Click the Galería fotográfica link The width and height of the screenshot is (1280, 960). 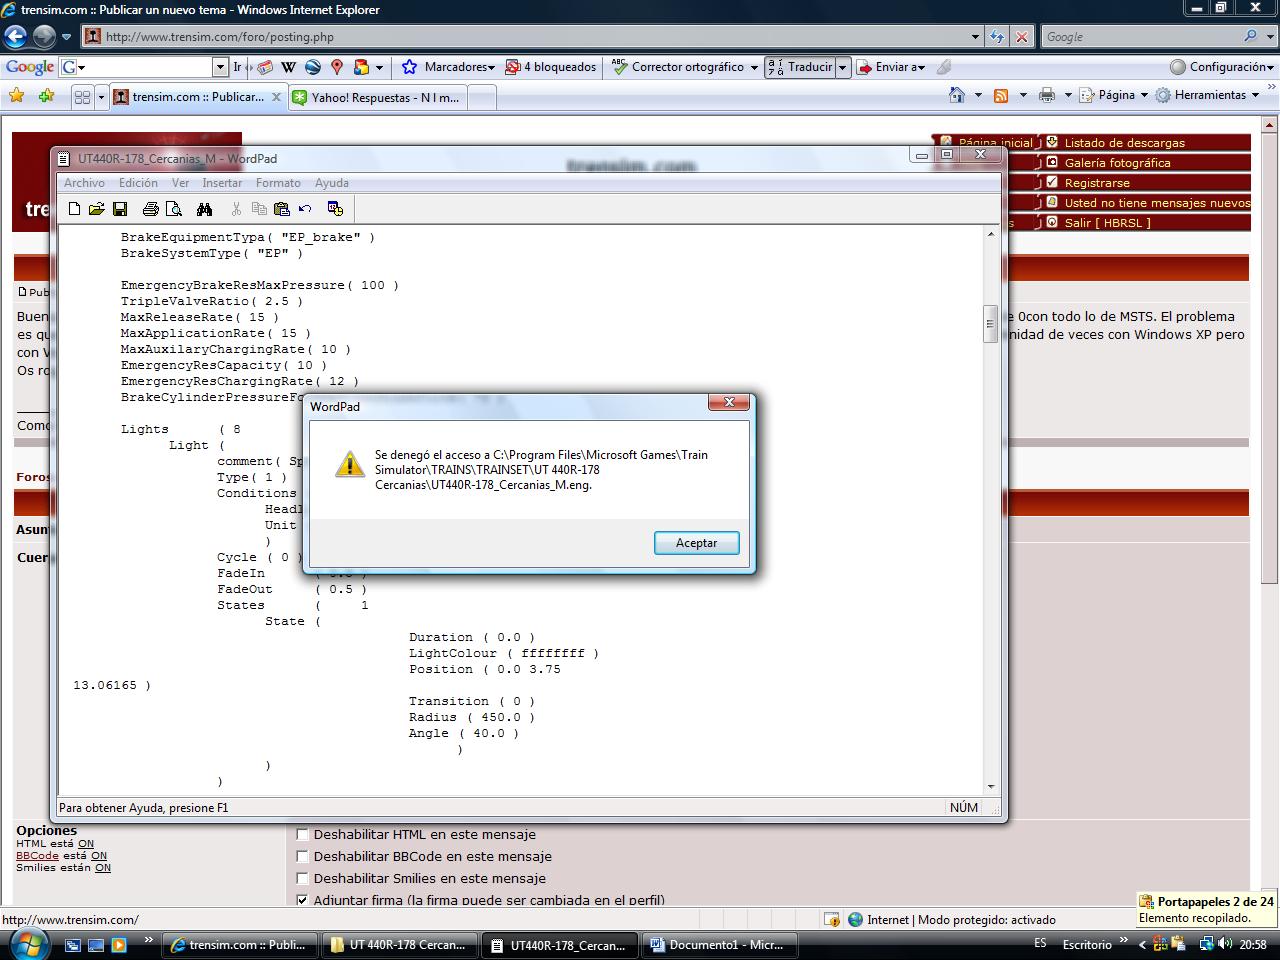click(x=1116, y=163)
